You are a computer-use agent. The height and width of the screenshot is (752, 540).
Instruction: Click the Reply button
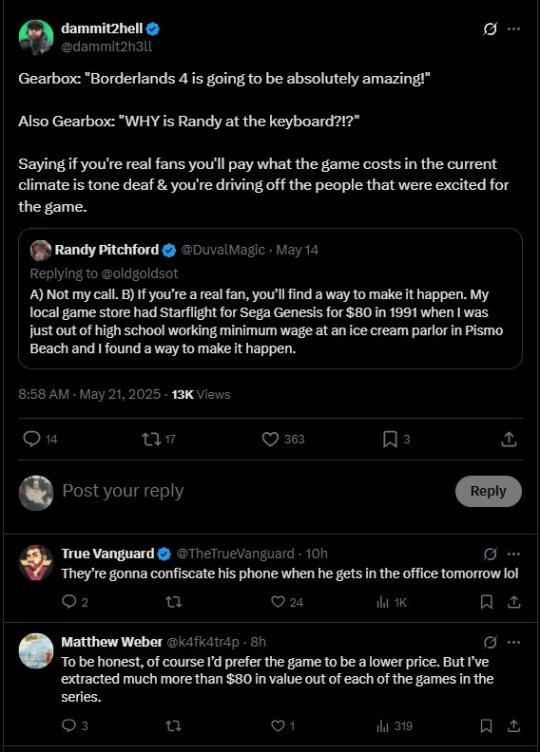[x=488, y=491]
